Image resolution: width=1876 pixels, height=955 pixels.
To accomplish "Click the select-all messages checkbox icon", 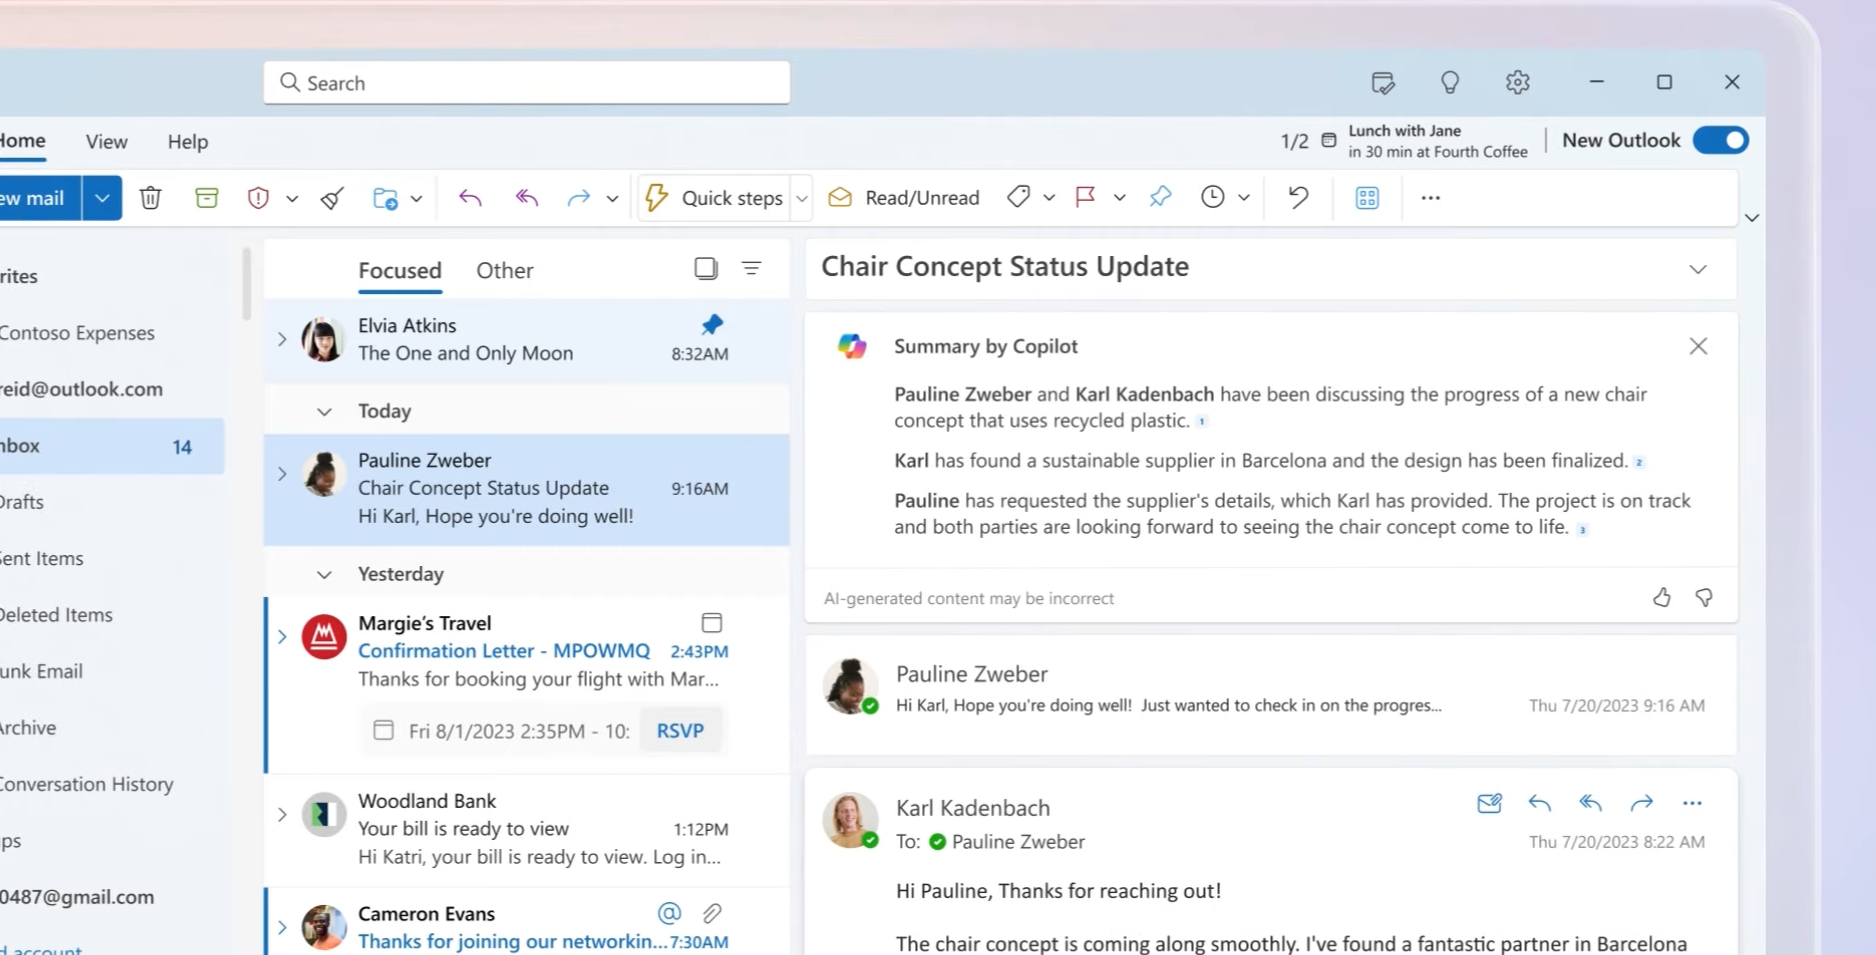I will 706,268.
